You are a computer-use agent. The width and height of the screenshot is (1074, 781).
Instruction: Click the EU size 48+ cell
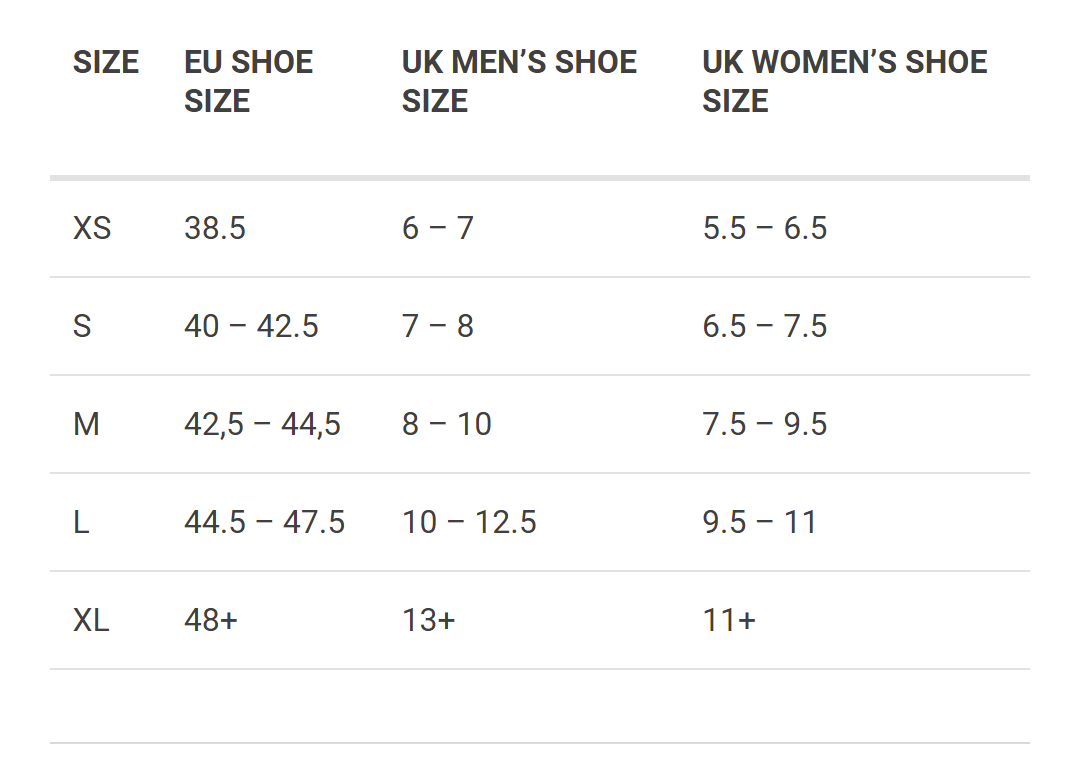(x=211, y=621)
